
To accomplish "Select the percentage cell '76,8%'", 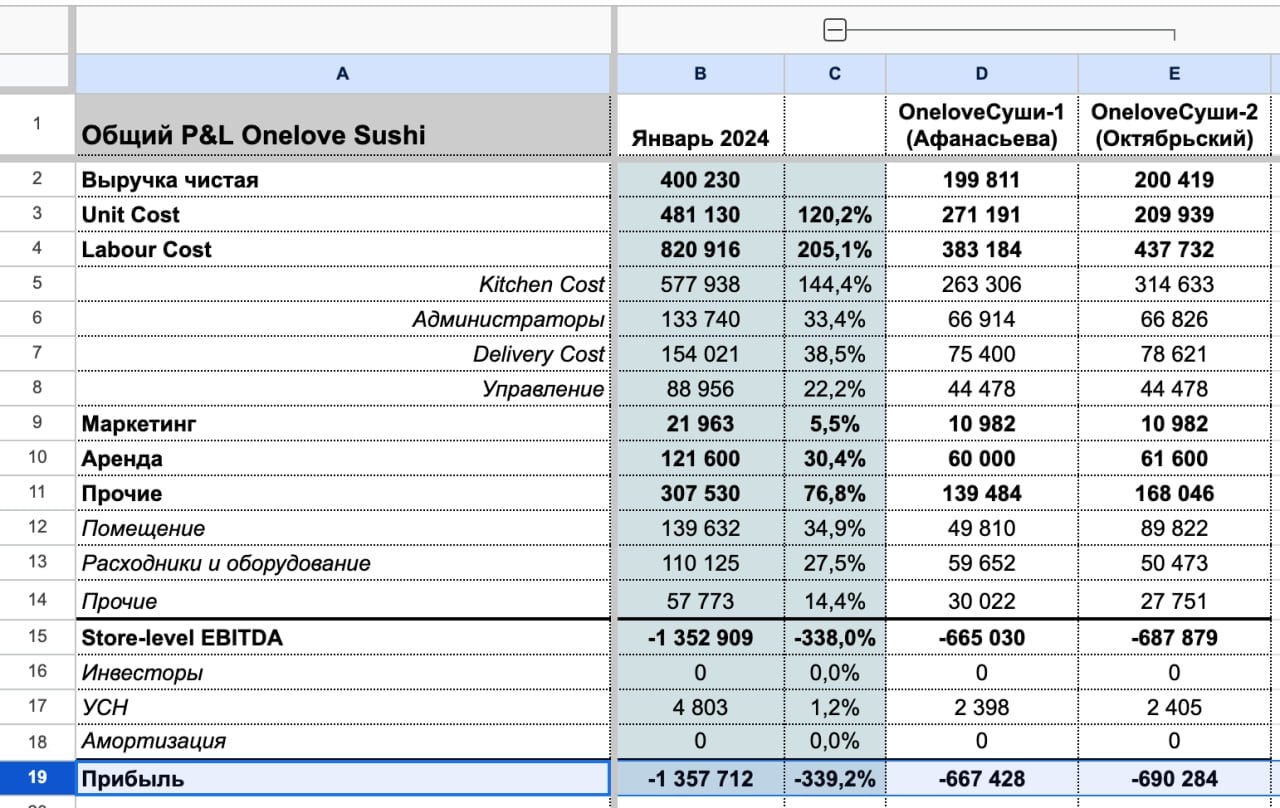I will (x=836, y=493).
